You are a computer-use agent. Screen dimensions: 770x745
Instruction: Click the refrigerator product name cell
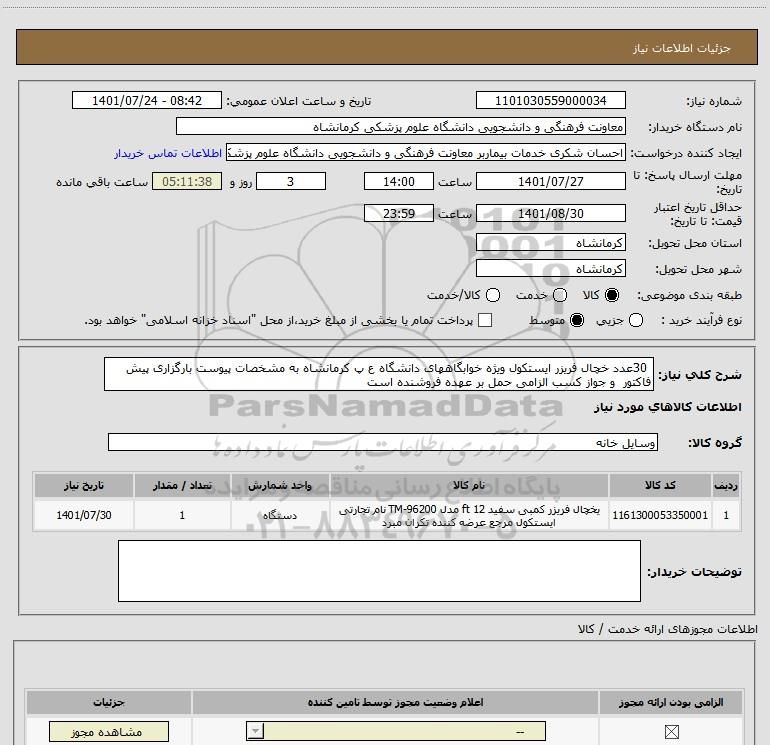[x=469, y=515]
